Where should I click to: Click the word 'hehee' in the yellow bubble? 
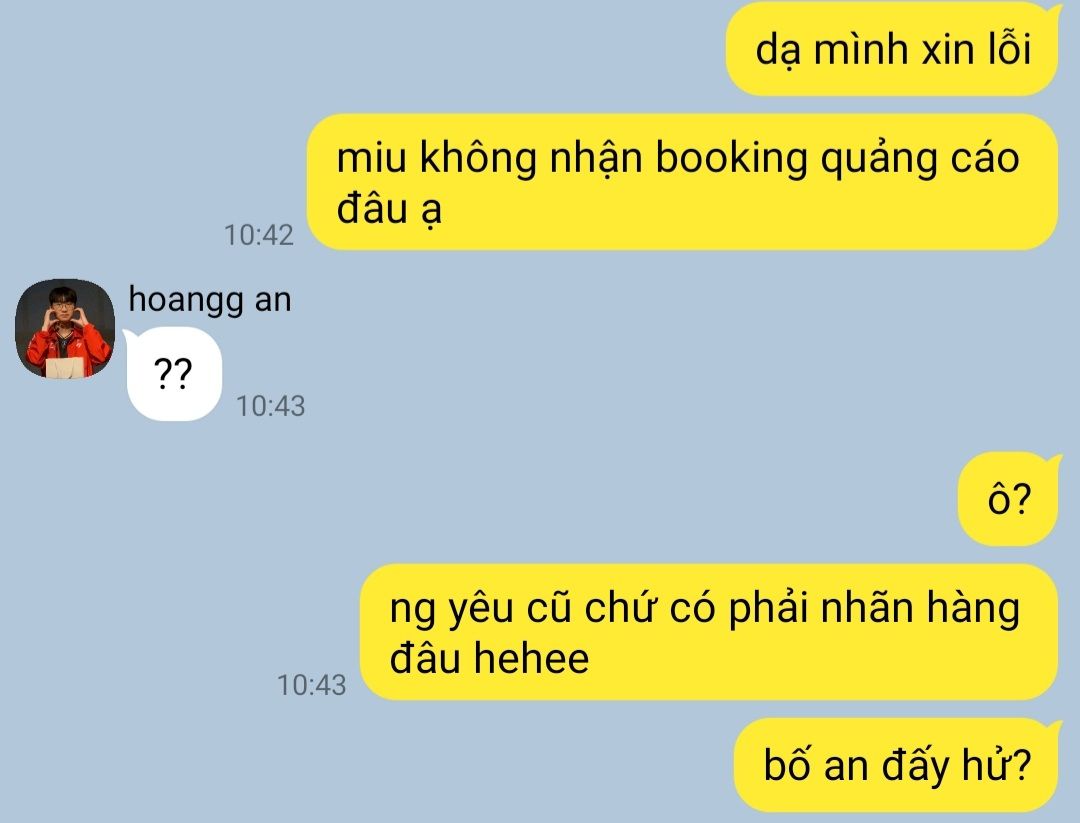point(531,658)
